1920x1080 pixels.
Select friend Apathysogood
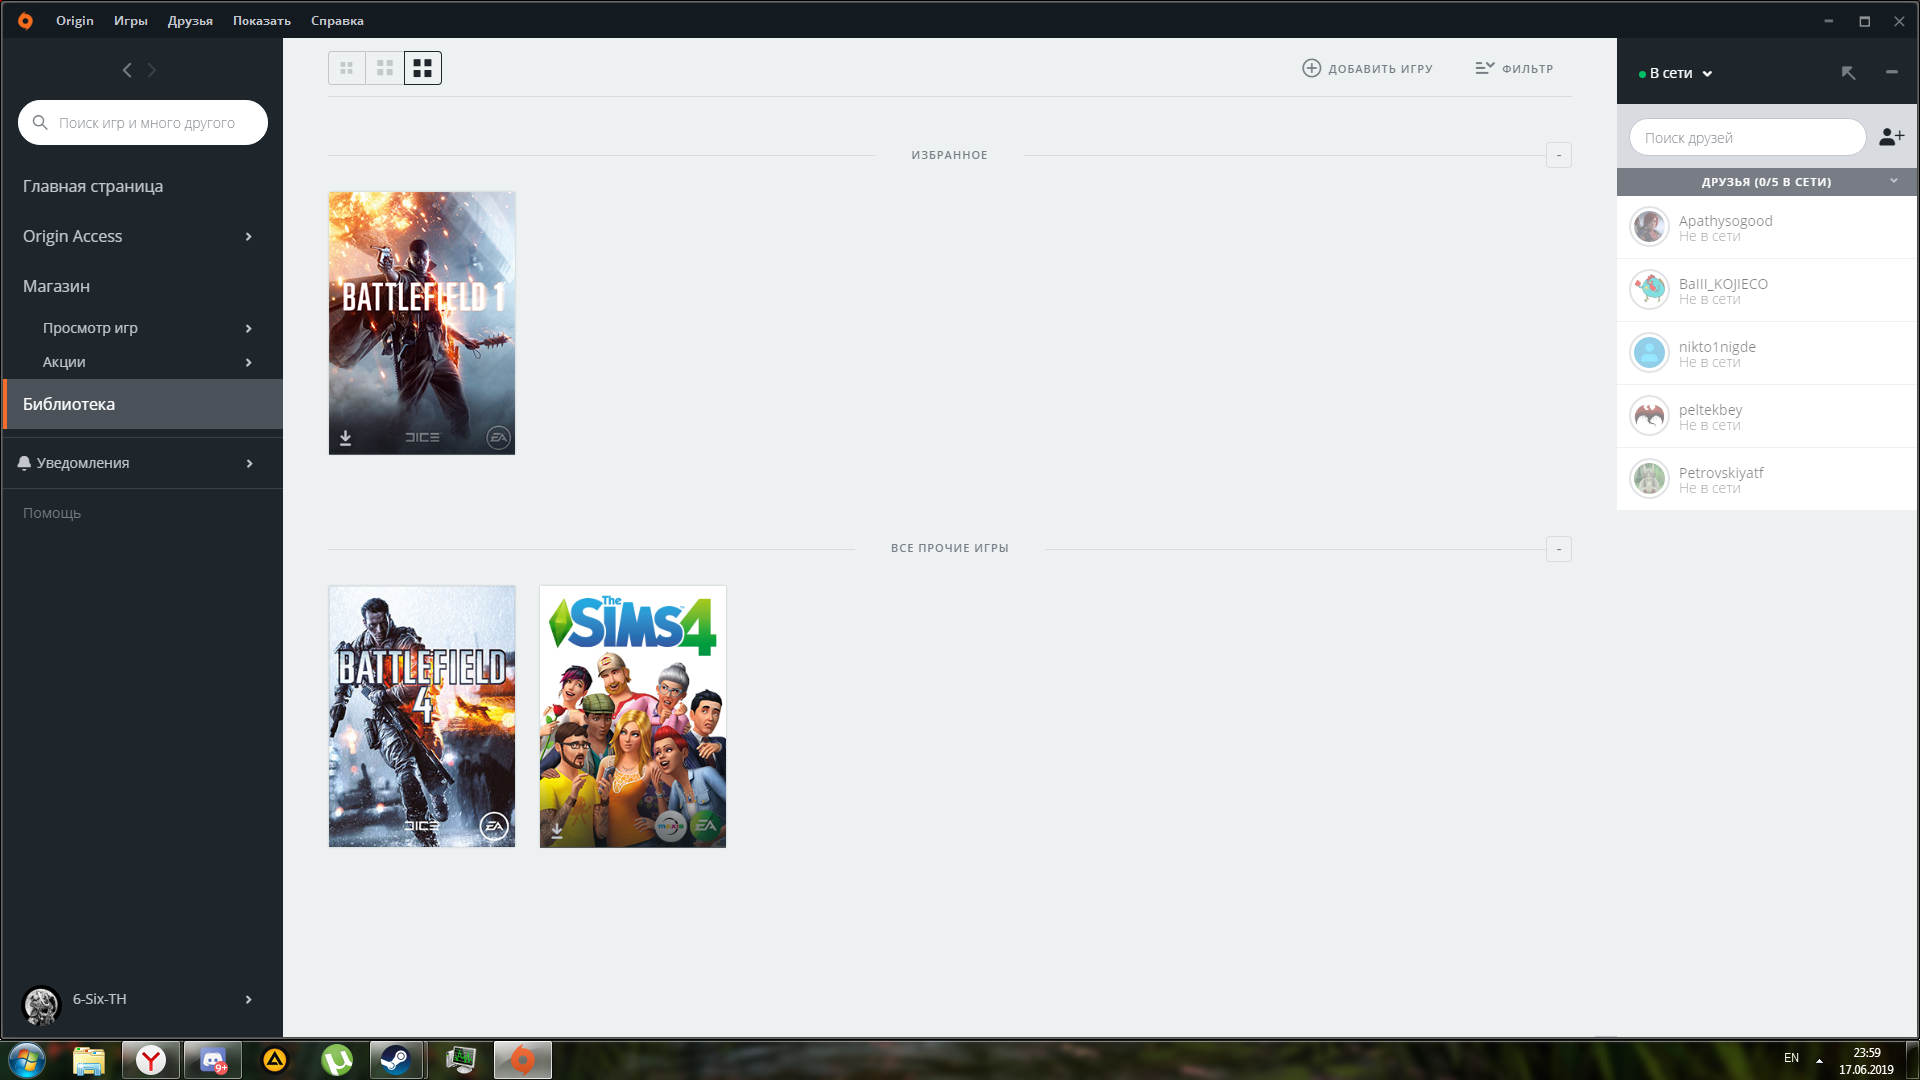pos(1766,227)
